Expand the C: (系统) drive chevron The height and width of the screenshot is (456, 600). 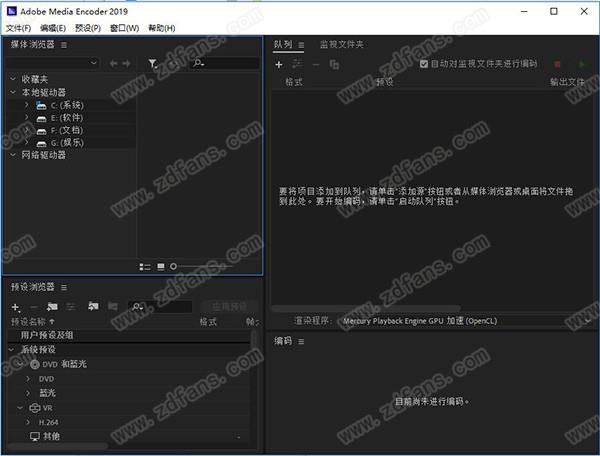26,105
